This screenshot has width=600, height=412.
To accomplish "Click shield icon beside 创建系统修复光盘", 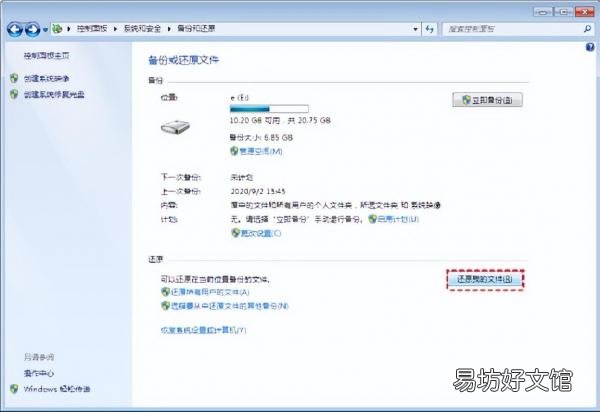I will pyautogui.click(x=14, y=94).
